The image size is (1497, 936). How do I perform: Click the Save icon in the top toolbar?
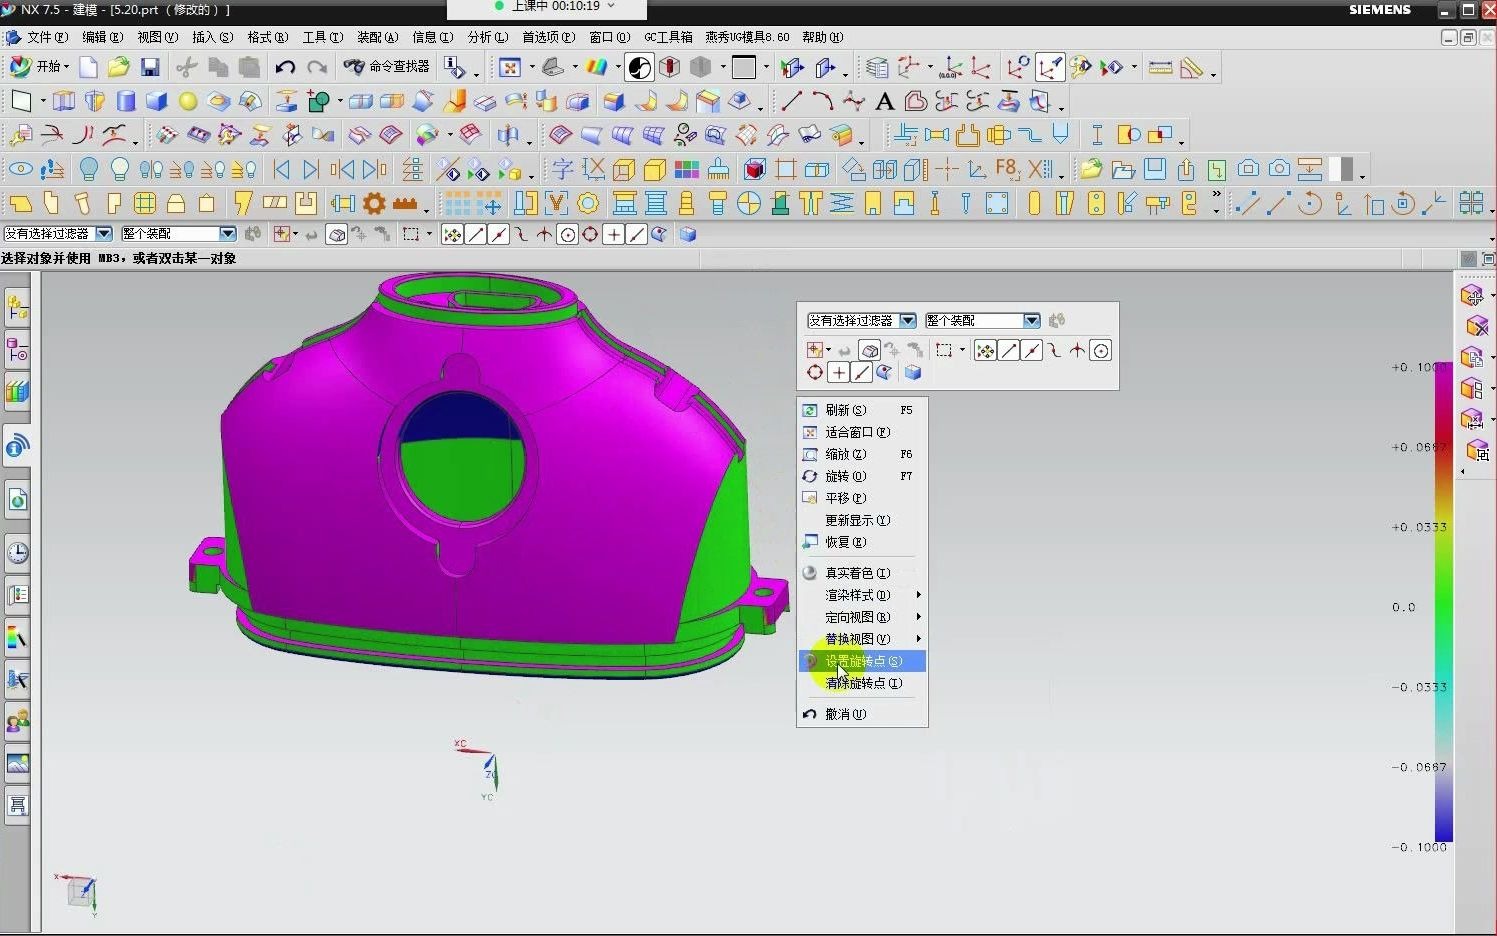tap(150, 67)
